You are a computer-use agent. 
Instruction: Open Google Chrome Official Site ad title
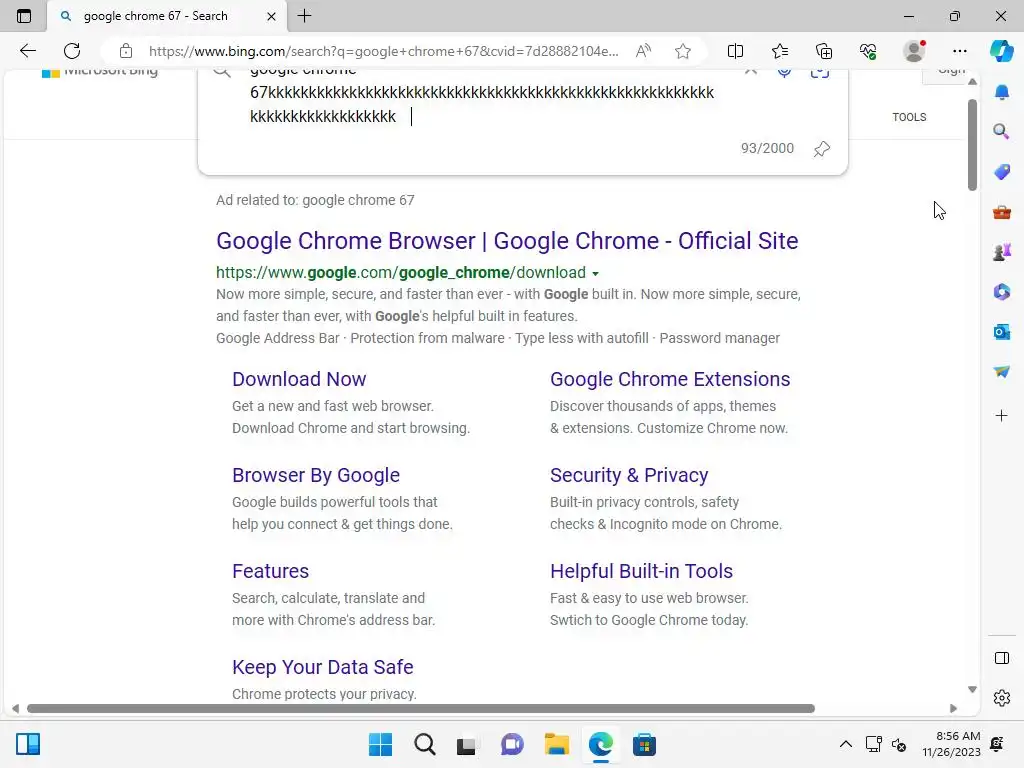[x=507, y=241]
